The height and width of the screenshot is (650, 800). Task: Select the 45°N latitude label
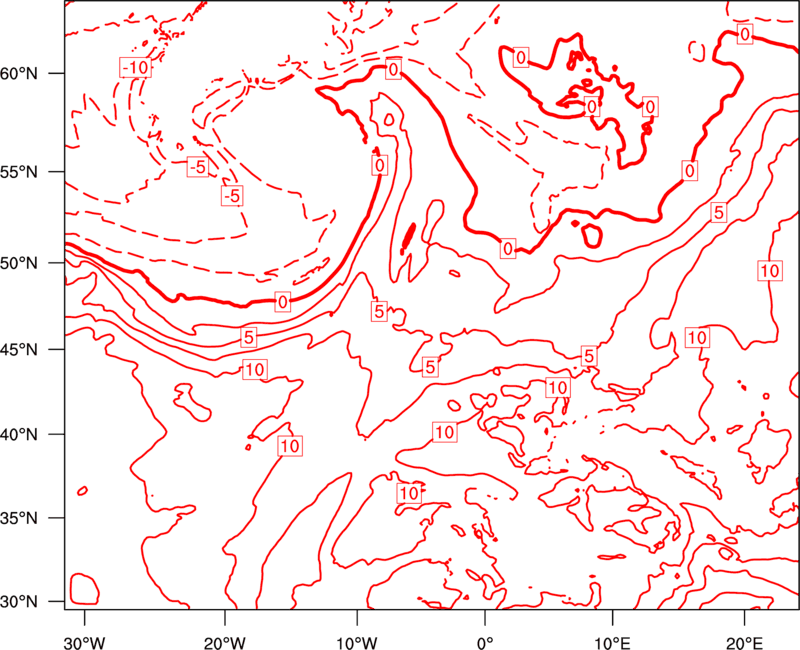click(x=19, y=350)
